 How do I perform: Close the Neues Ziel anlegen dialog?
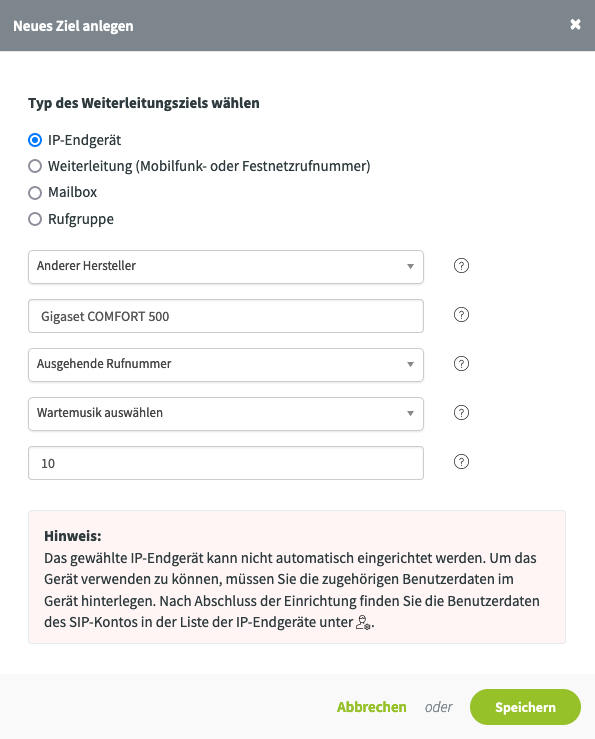575,25
